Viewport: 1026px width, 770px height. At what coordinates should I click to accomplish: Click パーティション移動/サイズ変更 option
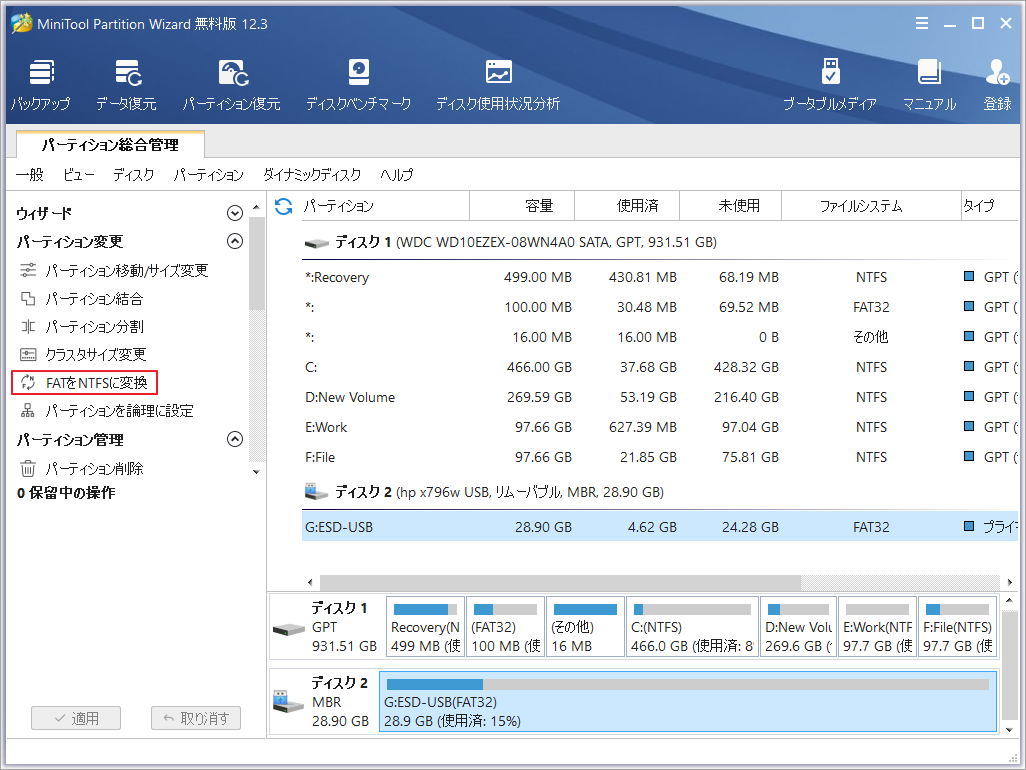(x=126, y=271)
